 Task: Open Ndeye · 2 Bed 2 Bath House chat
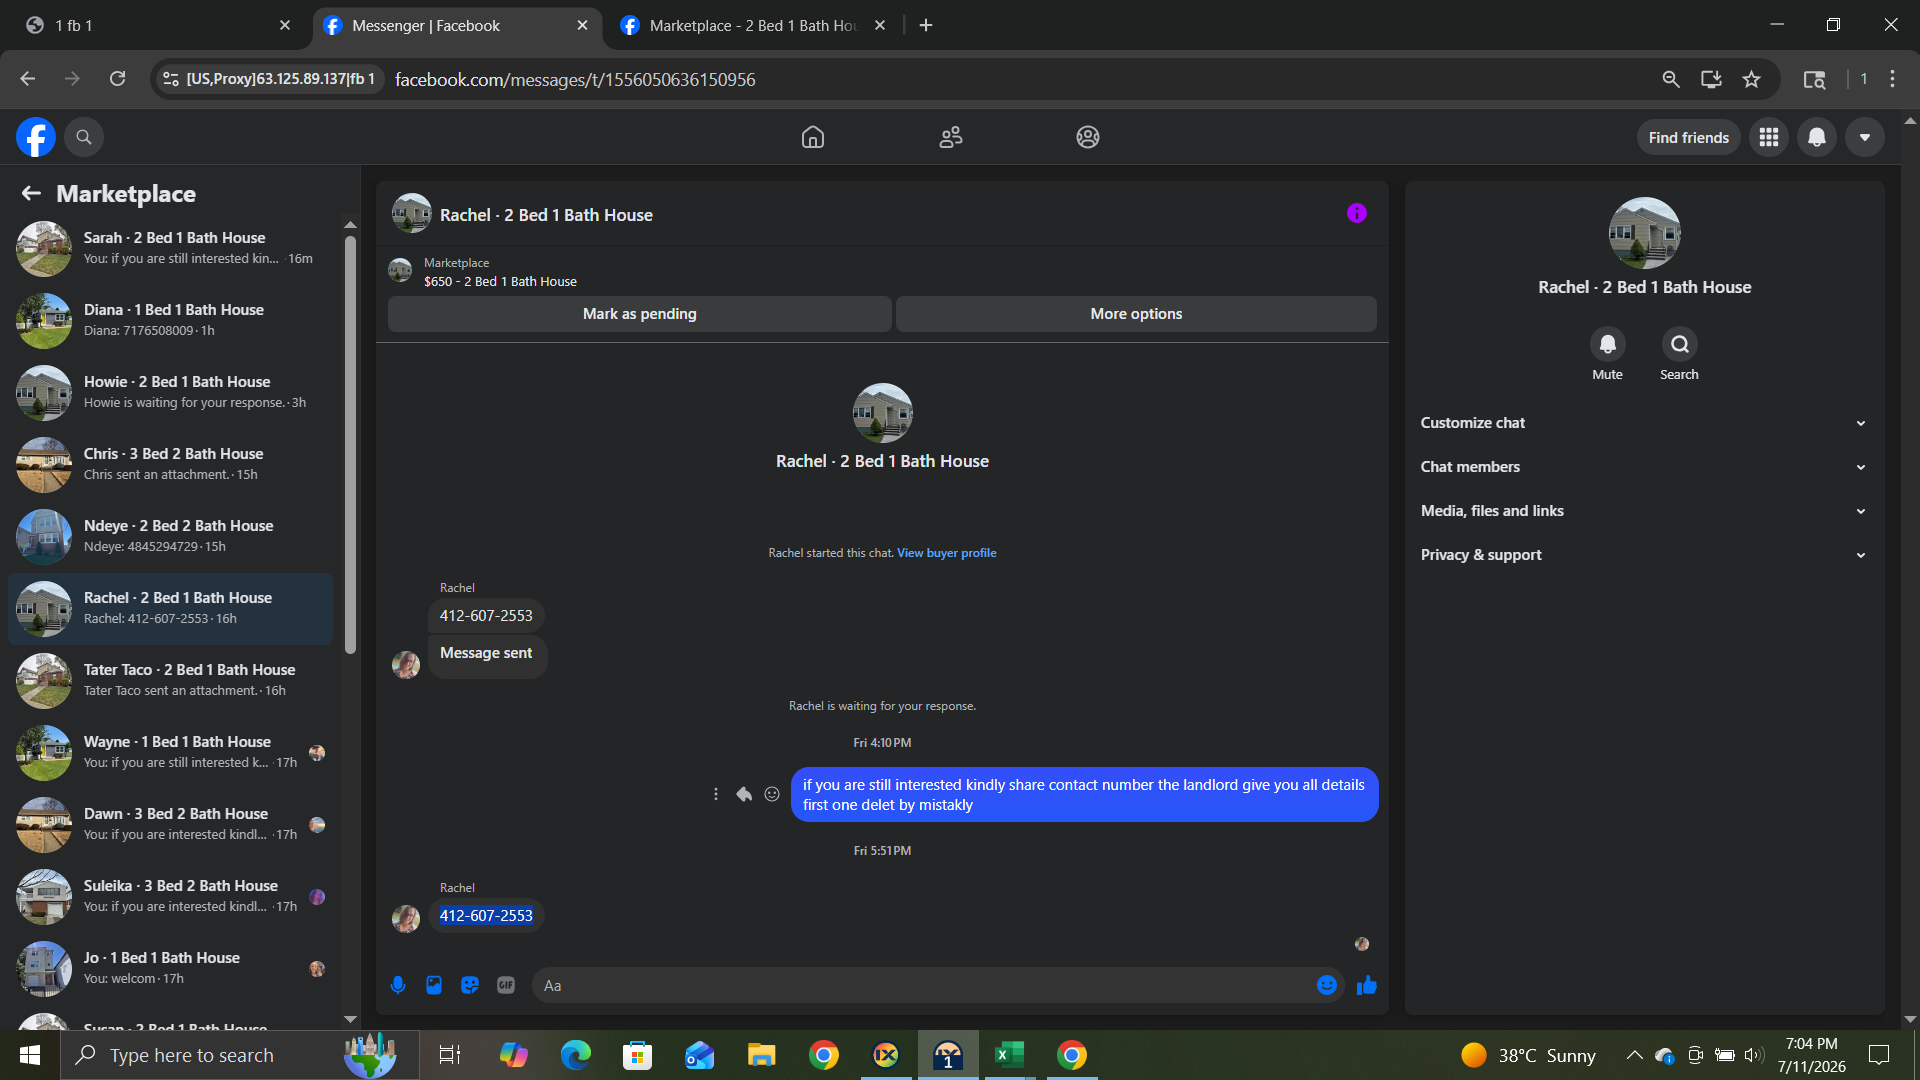170,536
